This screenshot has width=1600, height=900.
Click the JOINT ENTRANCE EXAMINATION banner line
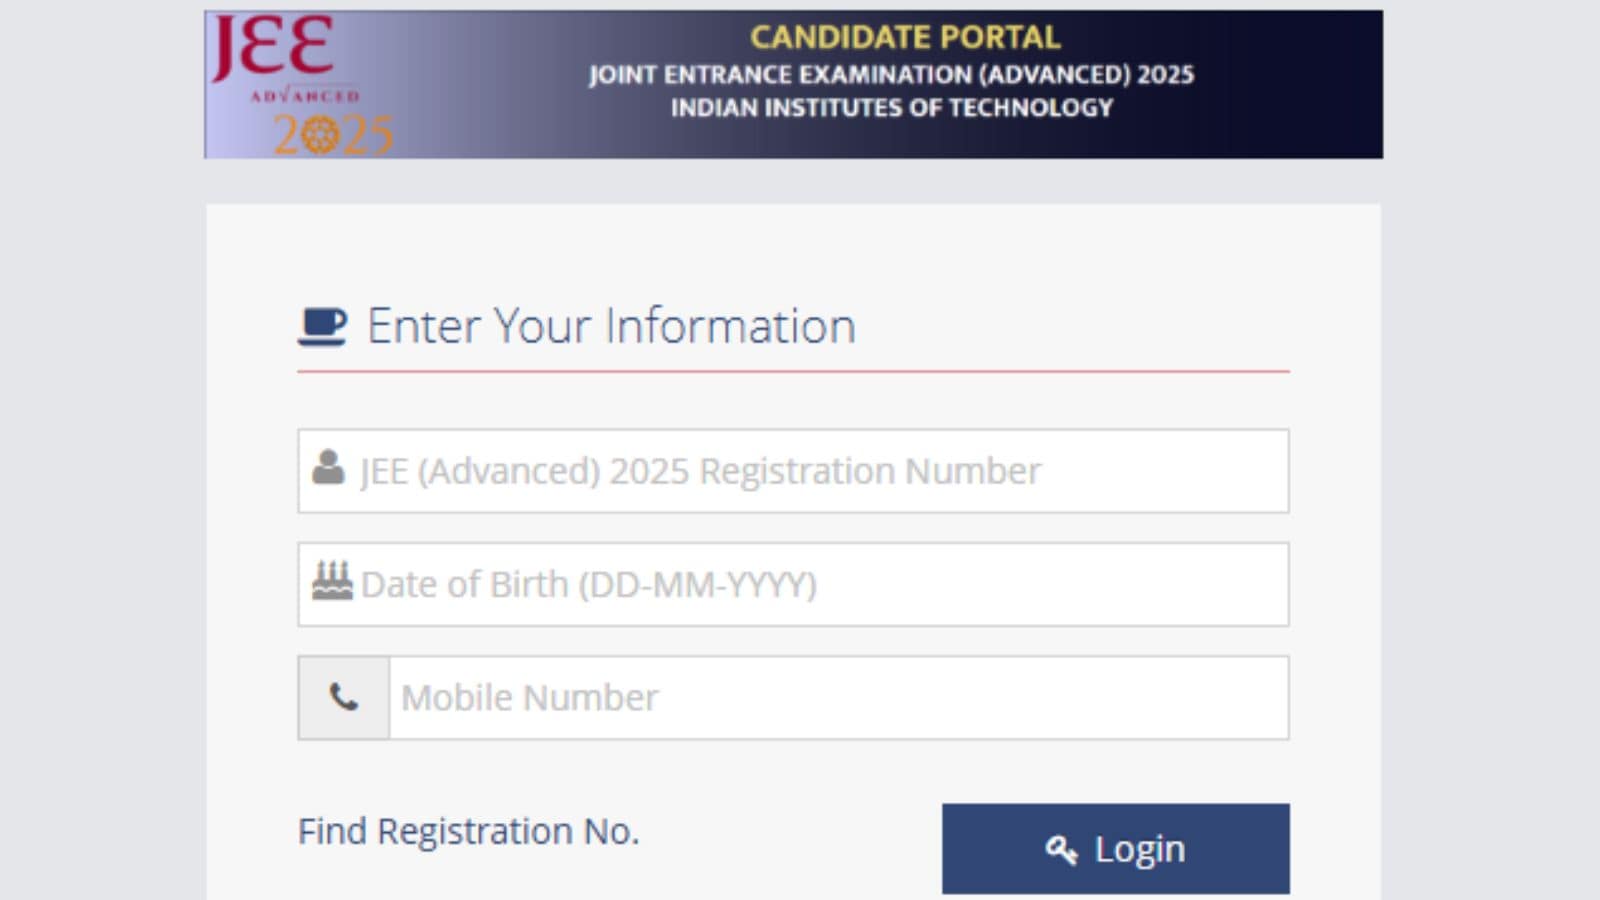click(x=893, y=74)
